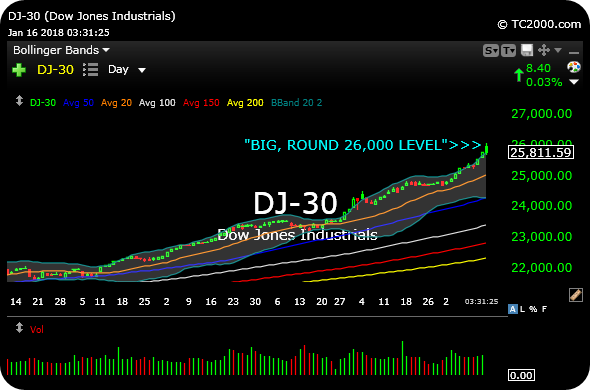Screen dimensions: 590x390
Task: Click the 22,000.00 price axis label
Action: pyautogui.click(x=541, y=267)
